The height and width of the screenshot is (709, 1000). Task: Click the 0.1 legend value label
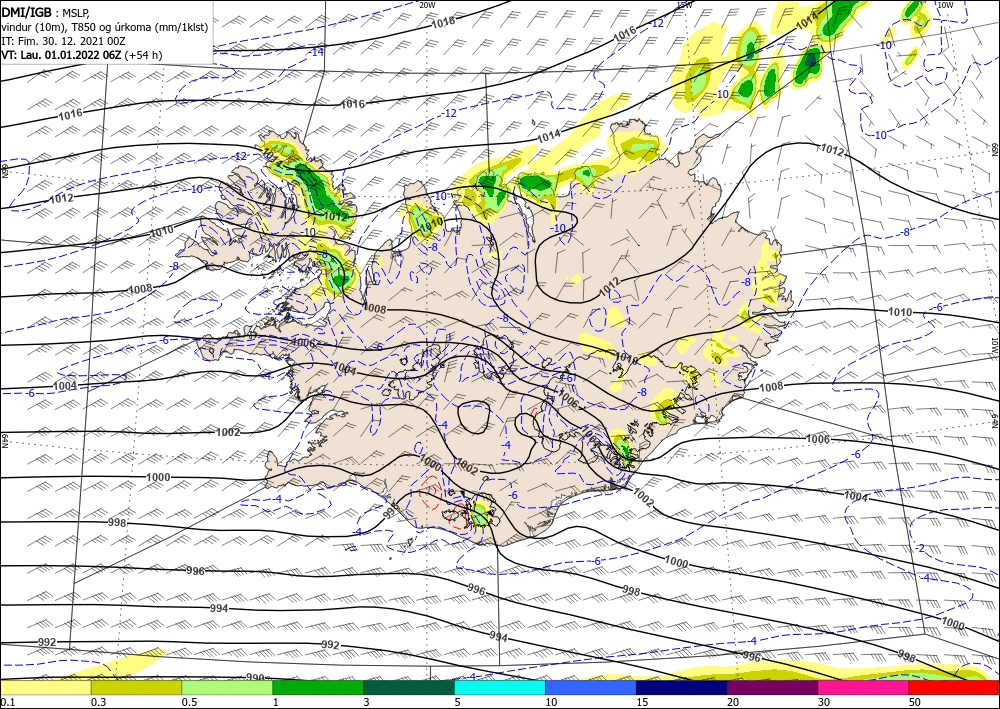tap(8, 702)
